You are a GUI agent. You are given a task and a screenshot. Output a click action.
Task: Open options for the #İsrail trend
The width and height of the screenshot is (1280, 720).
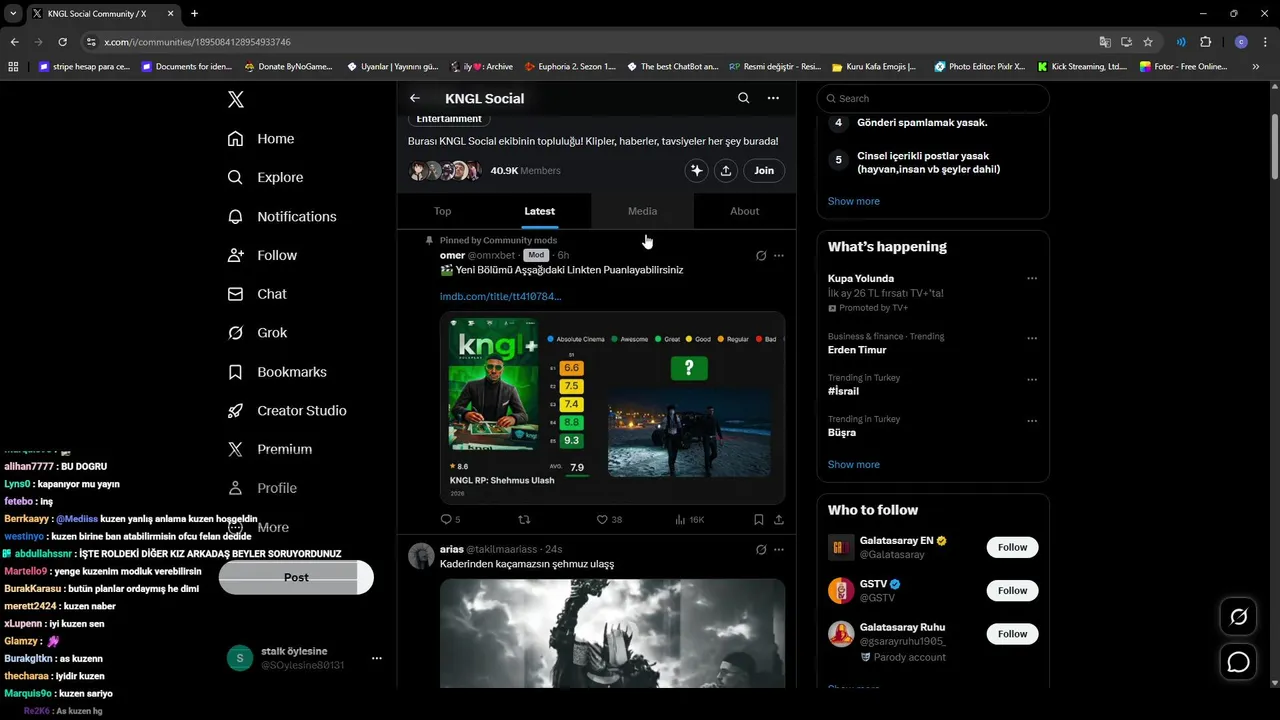tap(1032, 380)
